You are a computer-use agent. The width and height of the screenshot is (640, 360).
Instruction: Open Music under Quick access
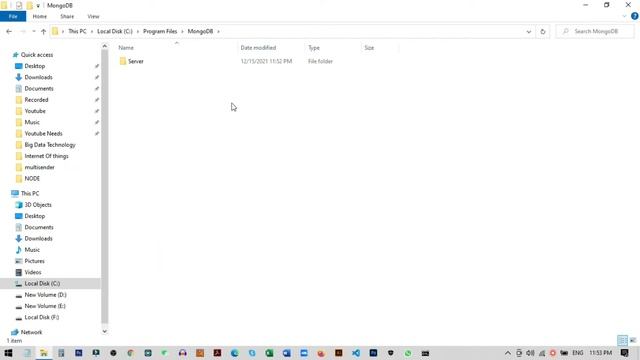pyautogui.click(x=32, y=122)
